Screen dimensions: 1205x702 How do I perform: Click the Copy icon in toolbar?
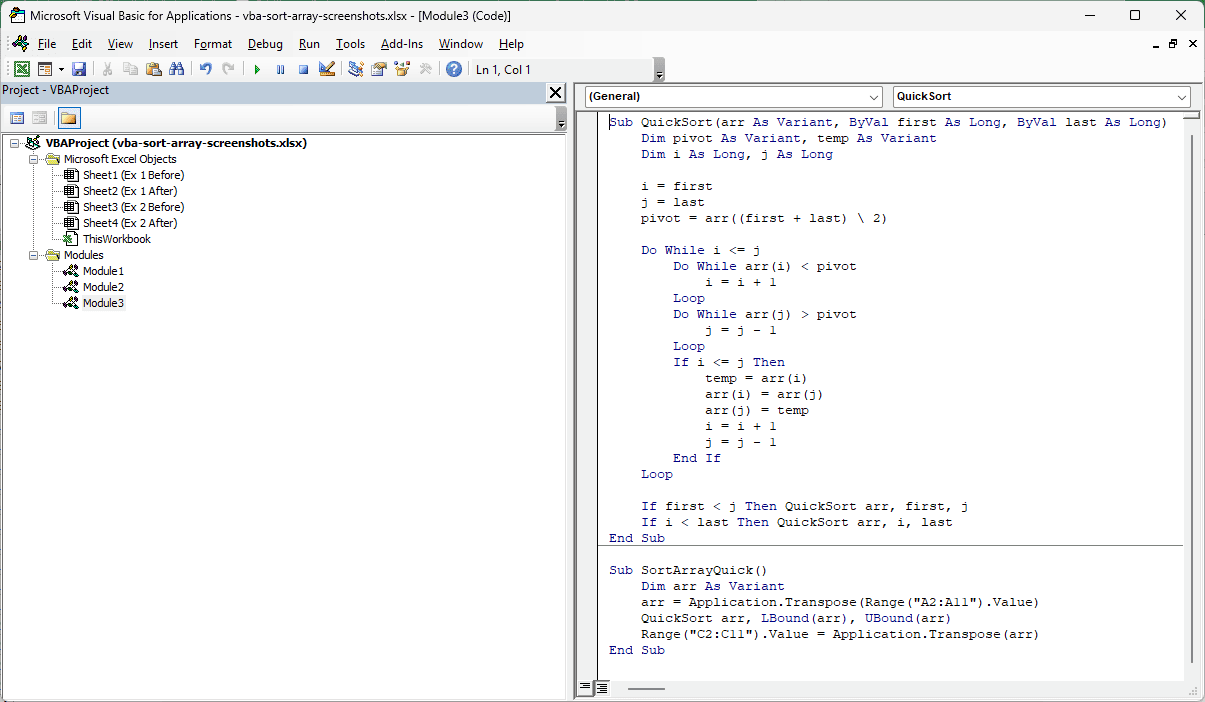click(x=130, y=69)
